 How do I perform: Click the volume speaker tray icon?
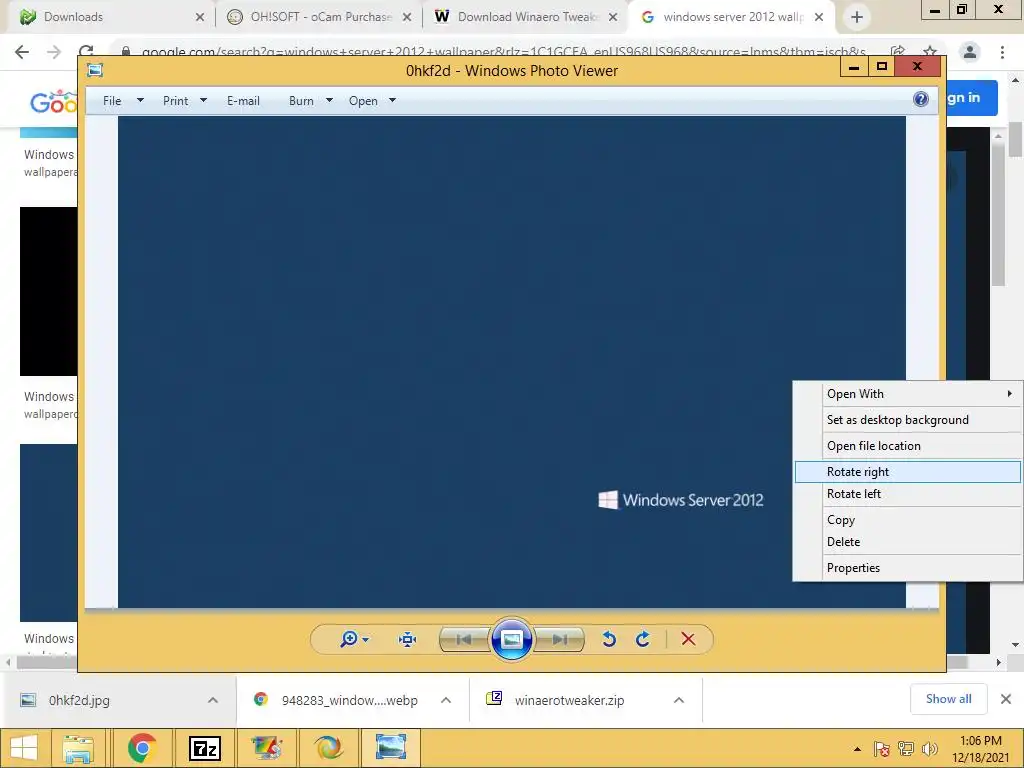tap(929, 749)
